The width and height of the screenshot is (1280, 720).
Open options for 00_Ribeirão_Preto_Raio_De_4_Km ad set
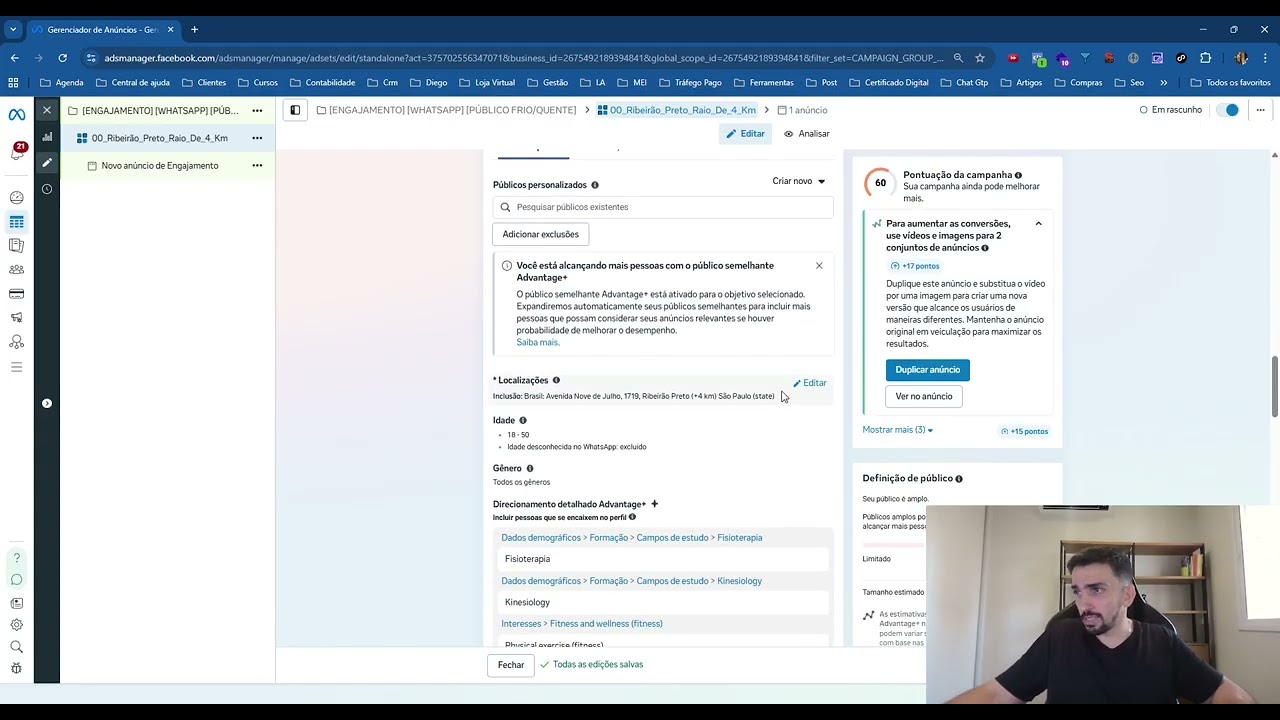coord(257,138)
